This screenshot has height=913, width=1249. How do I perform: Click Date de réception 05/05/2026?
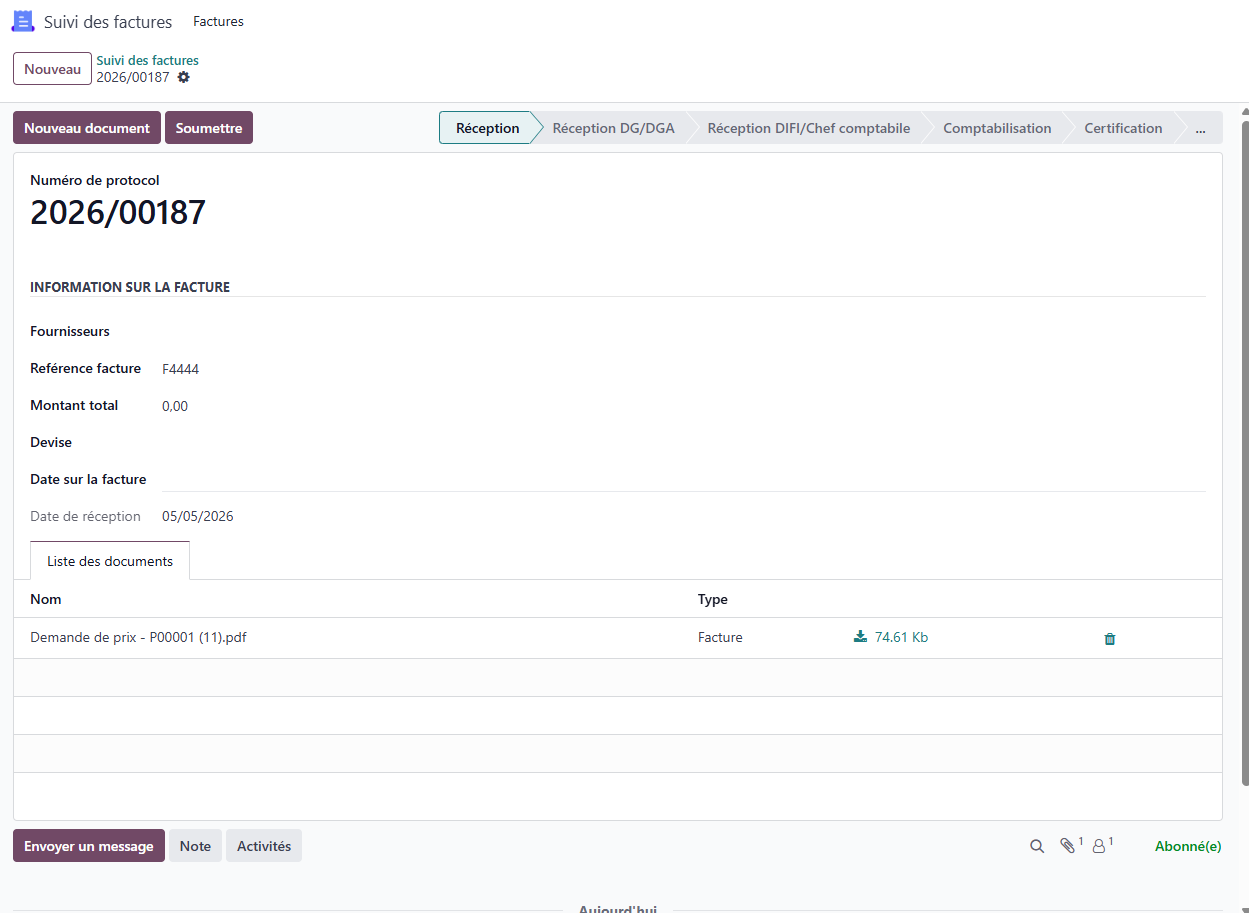click(198, 517)
